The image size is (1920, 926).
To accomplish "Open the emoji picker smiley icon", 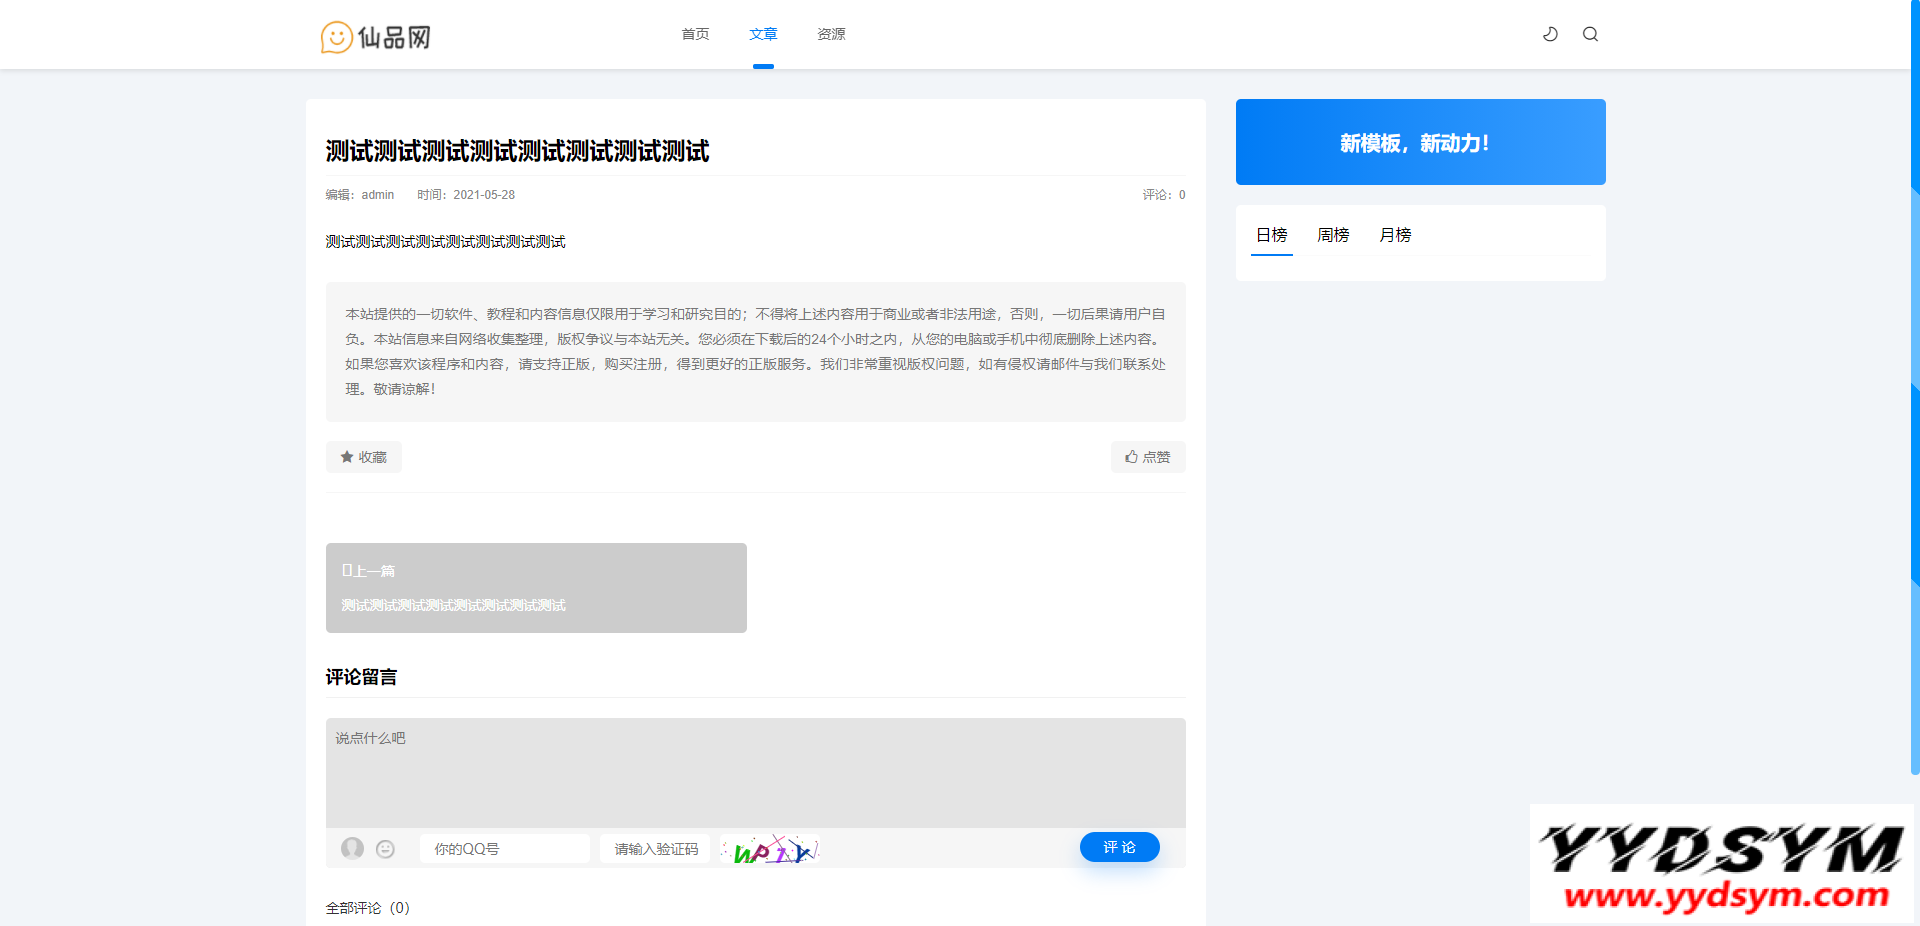I will pyautogui.click(x=385, y=849).
